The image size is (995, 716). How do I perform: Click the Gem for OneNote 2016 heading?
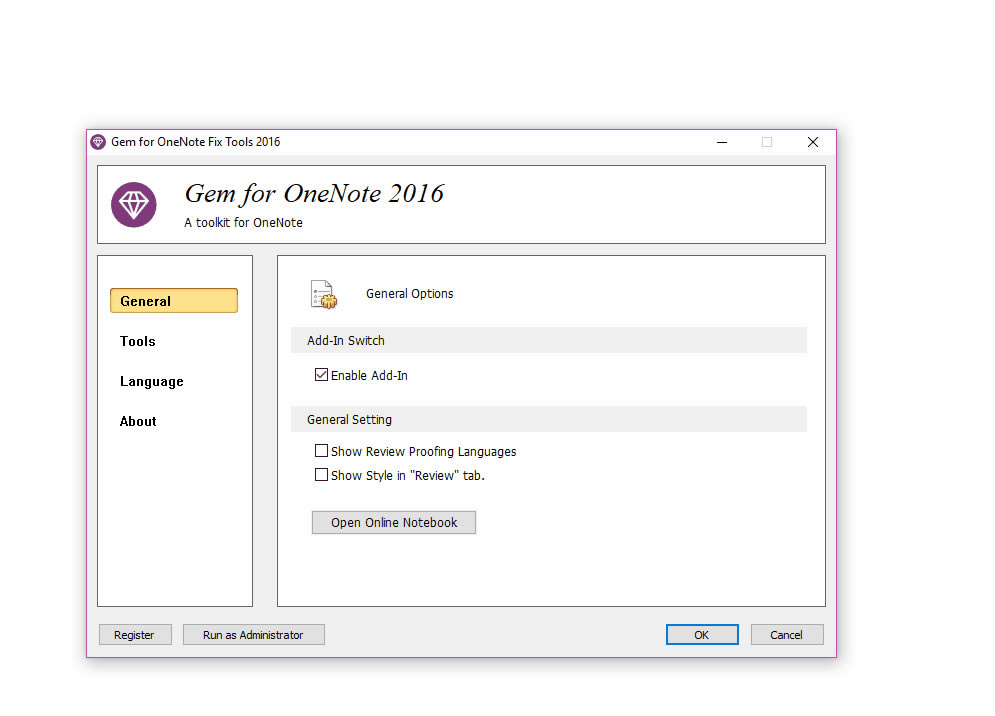pyautogui.click(x=313, y=194)
